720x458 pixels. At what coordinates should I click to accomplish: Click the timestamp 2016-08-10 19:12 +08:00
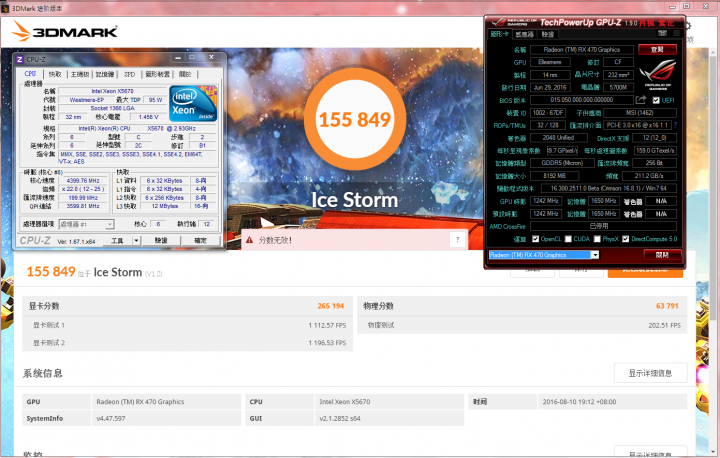tap(579, 401)
